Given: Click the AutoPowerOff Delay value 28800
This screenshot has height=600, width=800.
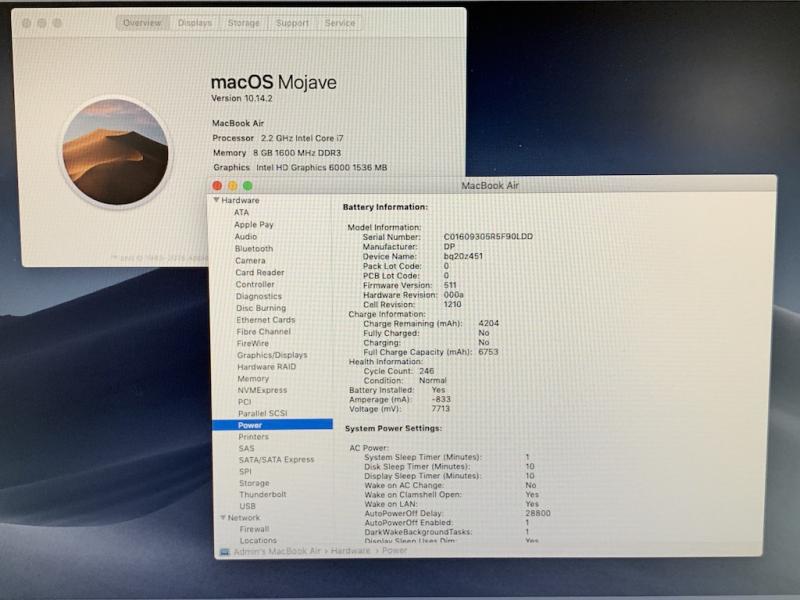Looking at the screenshot, I should (538, 513).
